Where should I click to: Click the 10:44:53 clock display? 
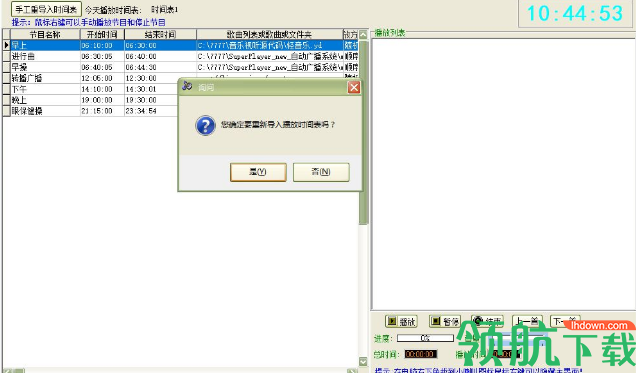[x=575, y=13]
